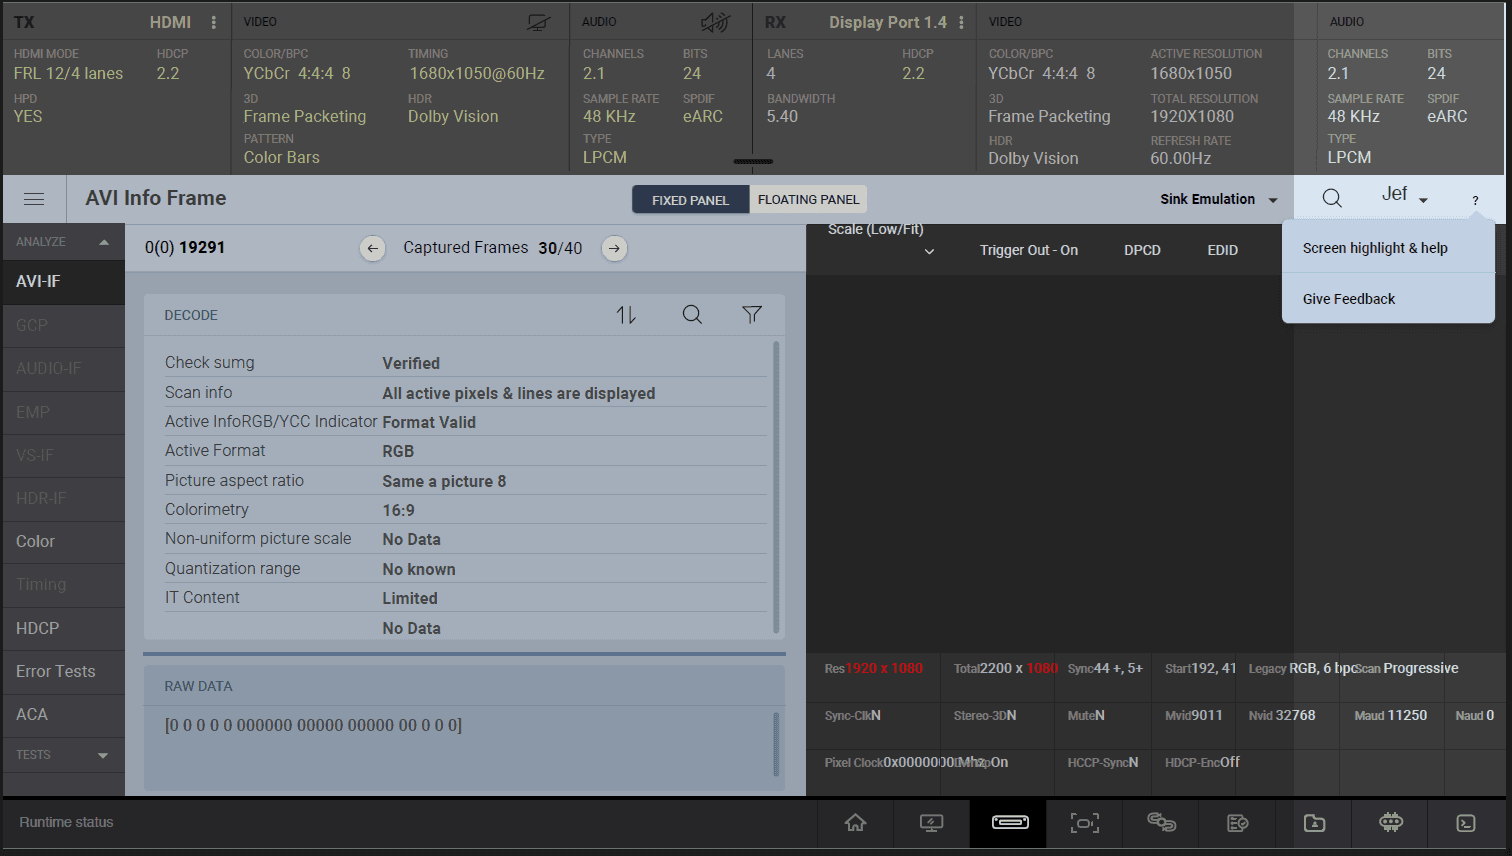Click the search icon in DECODE header
This screenshot has width=1512, height=856.
pyautogui.click(x=692, y=315)
